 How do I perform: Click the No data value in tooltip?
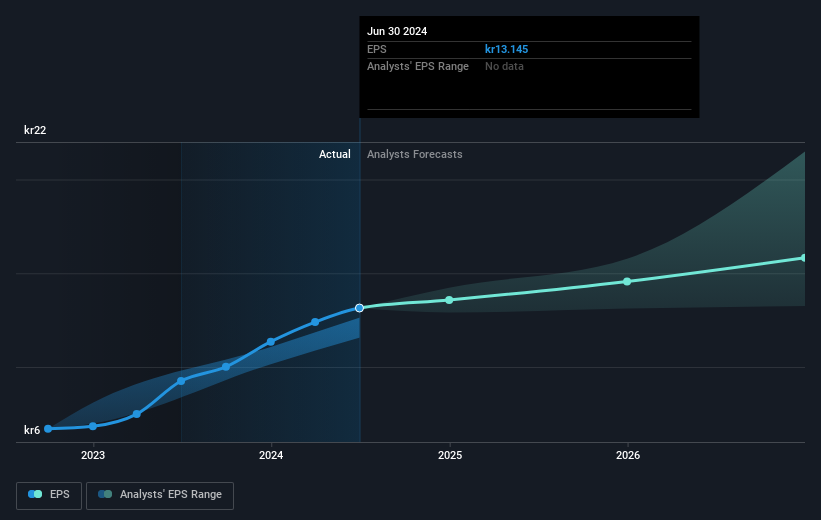504,67
